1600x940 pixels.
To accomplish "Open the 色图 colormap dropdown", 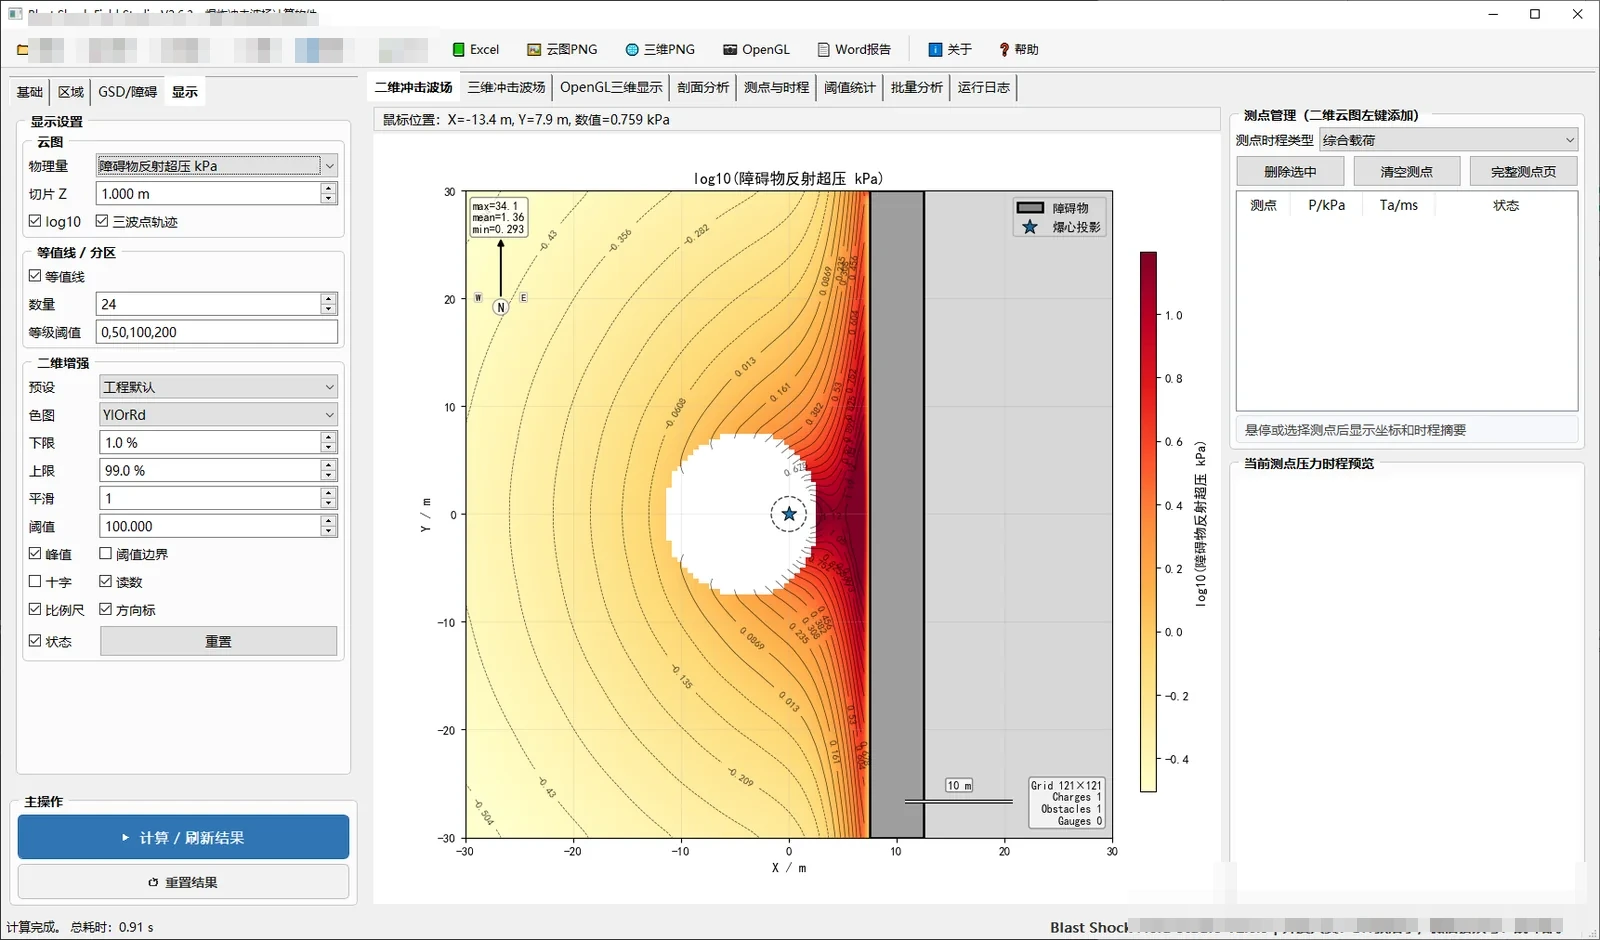I will pyautogui.click(x=218, y=415).
